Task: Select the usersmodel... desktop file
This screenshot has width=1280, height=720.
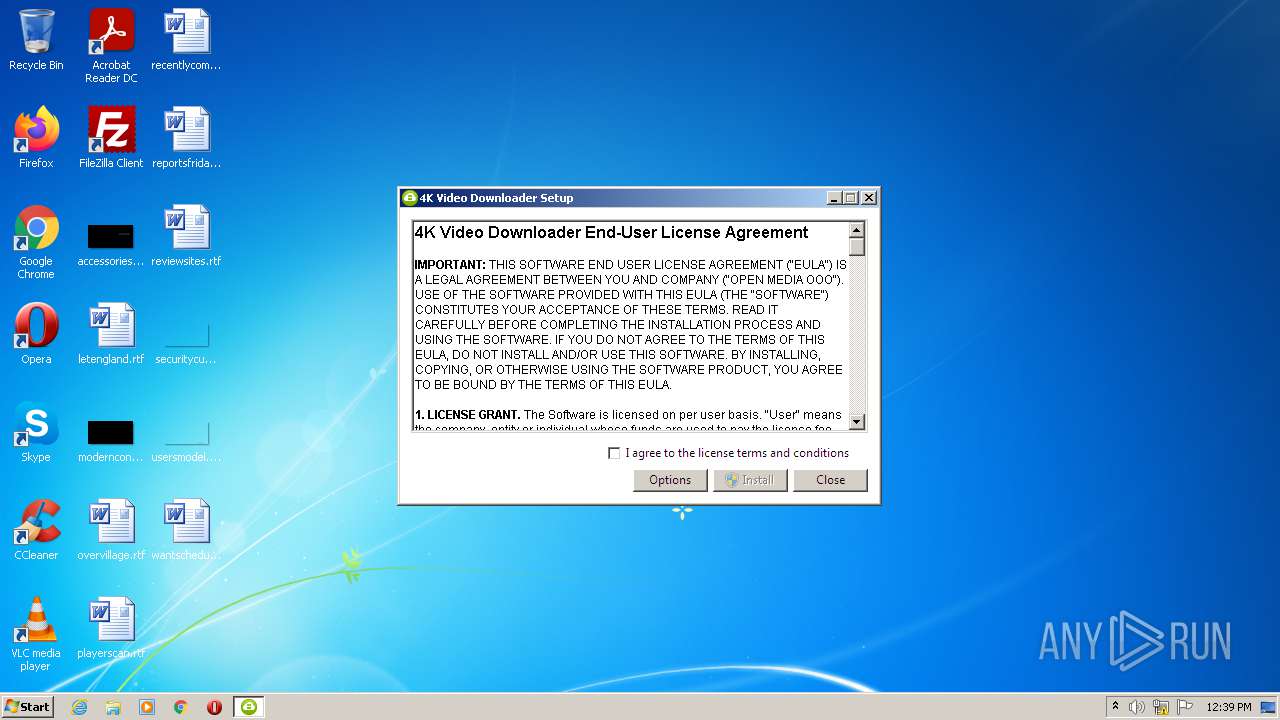Action: pos(186,440)
